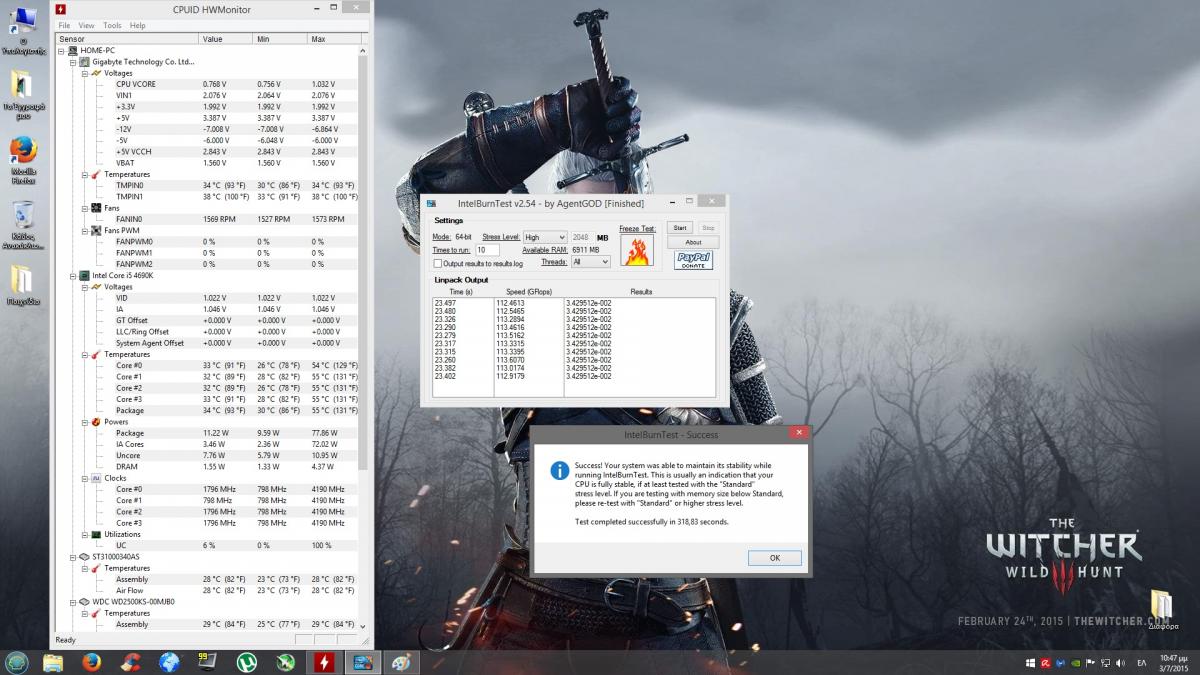Open the Help menu in HWMonitor
The height and width of the screenshot is (675, 1200).
[x=137, y=25]
